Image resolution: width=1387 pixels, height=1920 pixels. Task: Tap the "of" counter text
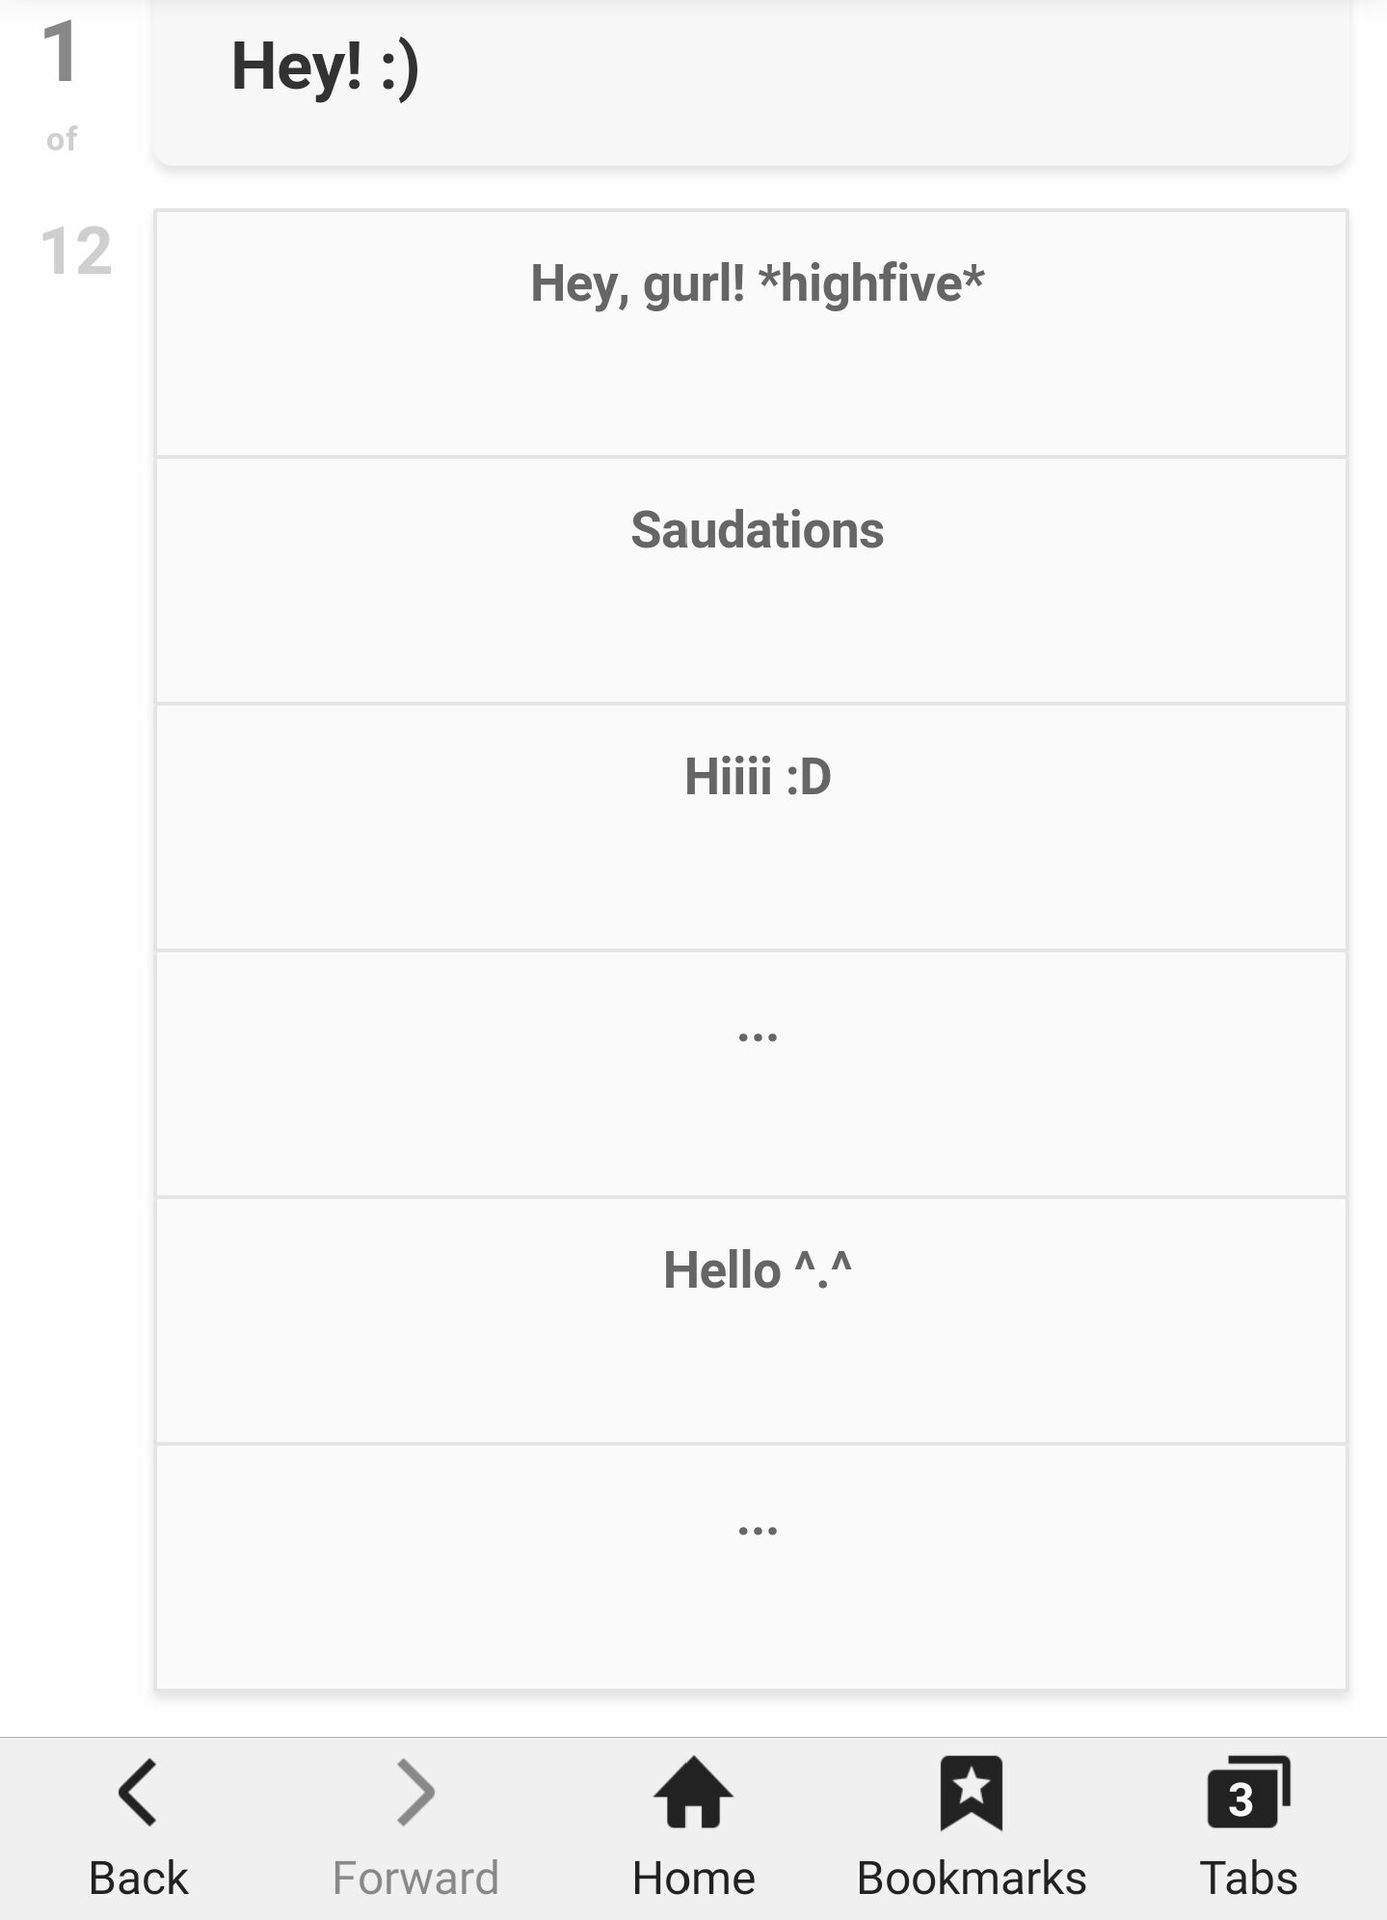62,139
